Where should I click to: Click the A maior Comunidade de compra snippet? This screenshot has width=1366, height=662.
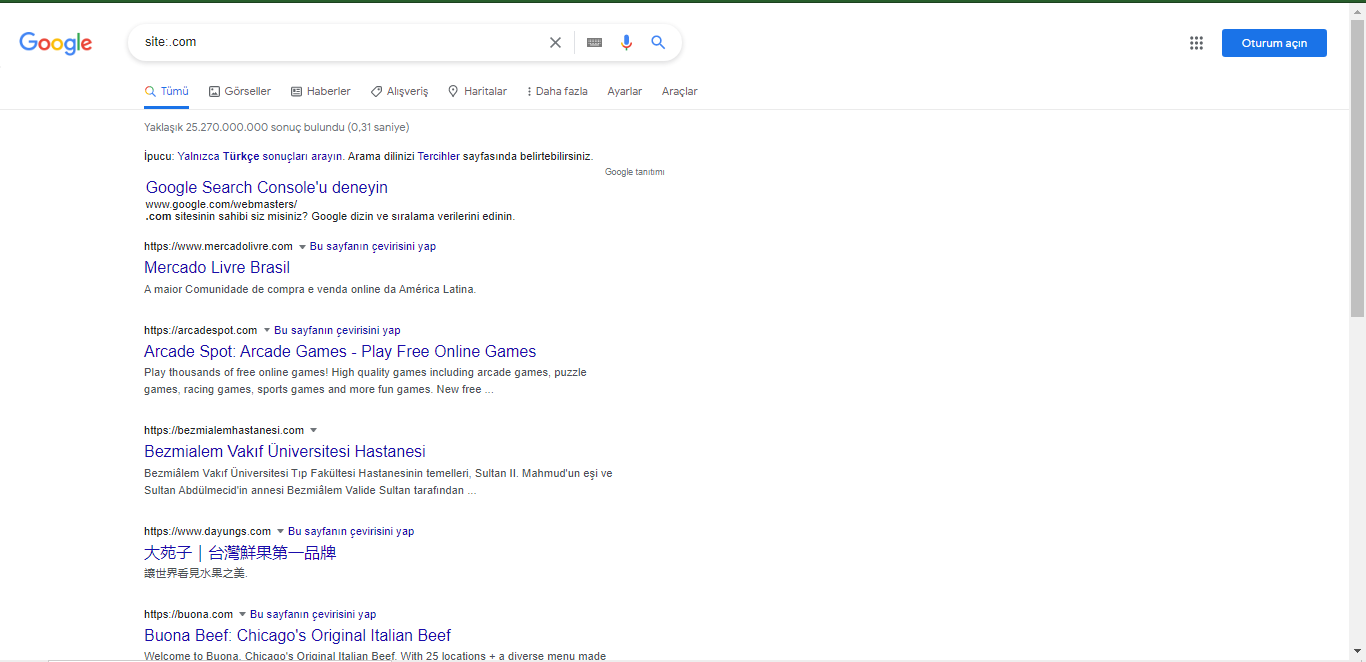pyautogui.click(x=310, y=289)
